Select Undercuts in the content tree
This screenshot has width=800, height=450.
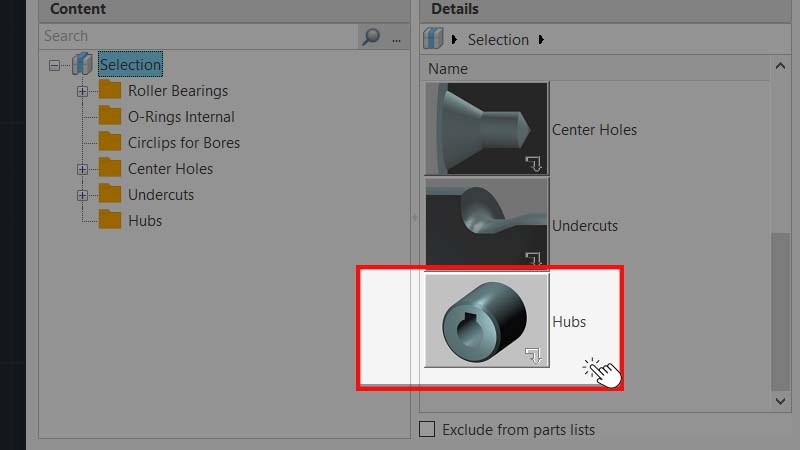click(161, 195)
